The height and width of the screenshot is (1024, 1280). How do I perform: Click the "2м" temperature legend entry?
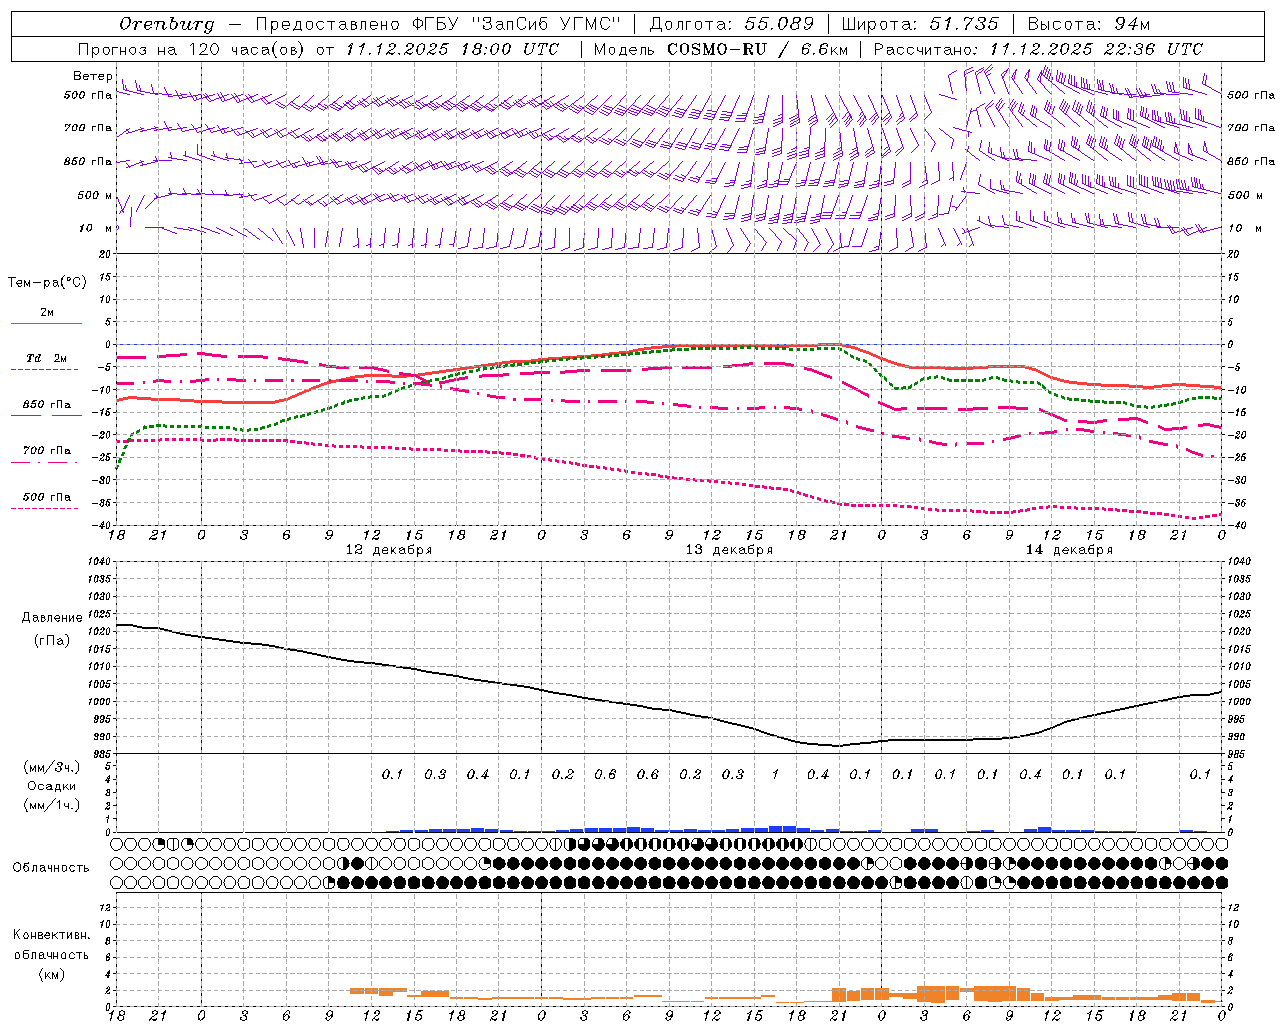pos(47,313)
